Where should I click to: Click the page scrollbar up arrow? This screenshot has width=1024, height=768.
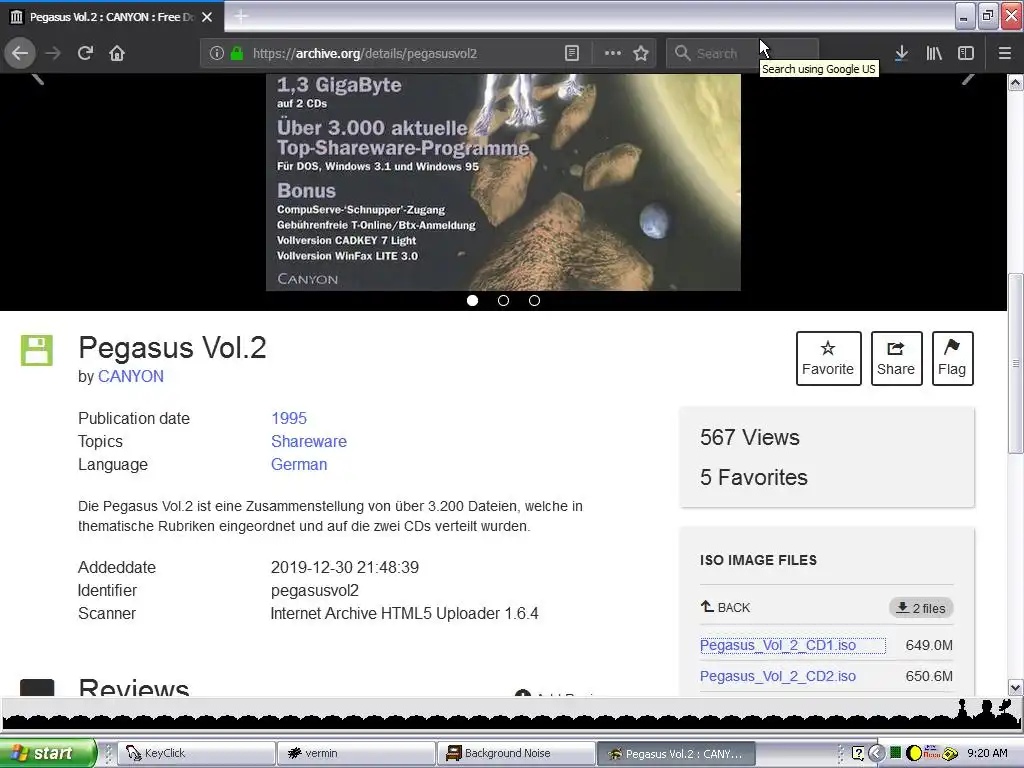(x=1015, y=82)
